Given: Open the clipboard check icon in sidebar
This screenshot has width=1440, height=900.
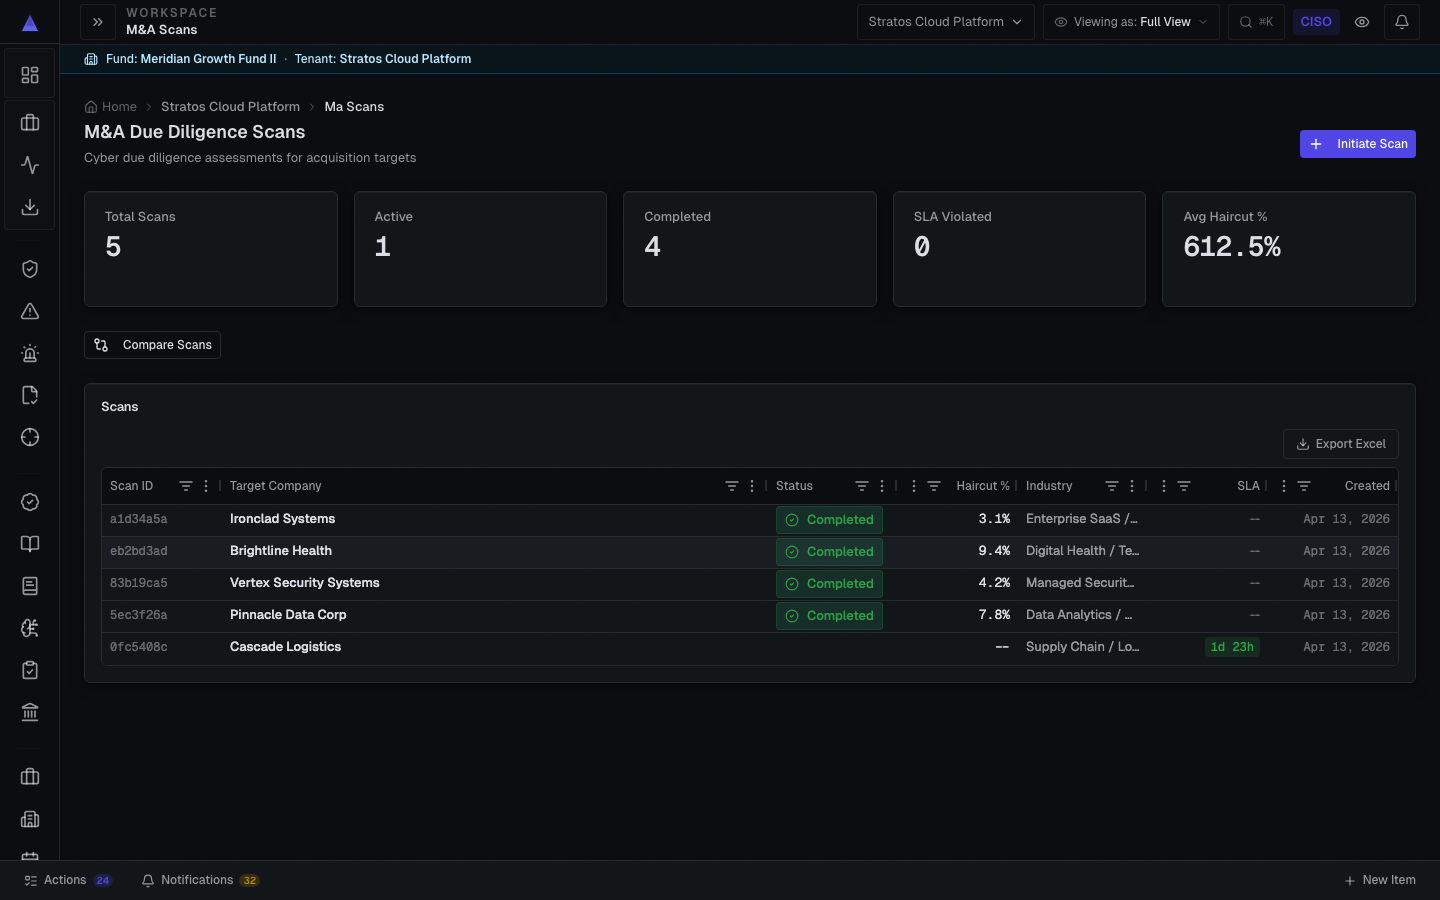Looking at the screenshot, I should (x=30, y=670).
